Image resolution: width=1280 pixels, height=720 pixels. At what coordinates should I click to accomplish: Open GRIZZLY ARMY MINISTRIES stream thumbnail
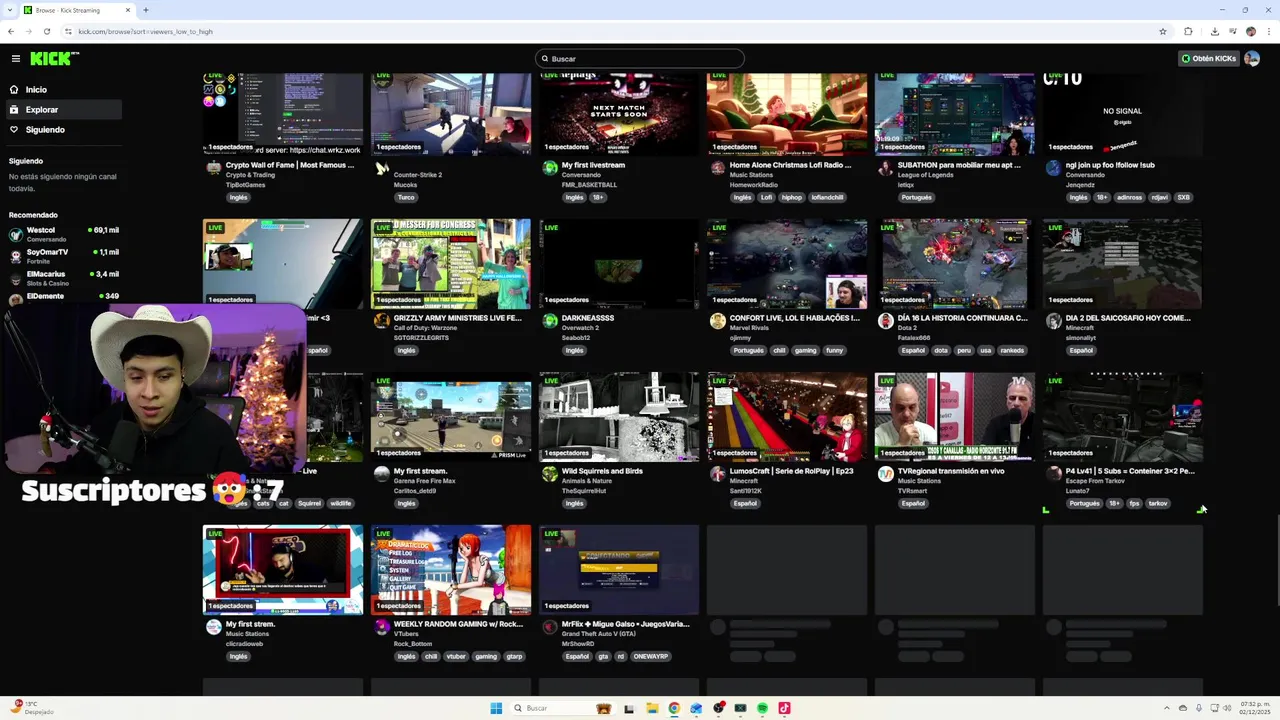(451, 263)
